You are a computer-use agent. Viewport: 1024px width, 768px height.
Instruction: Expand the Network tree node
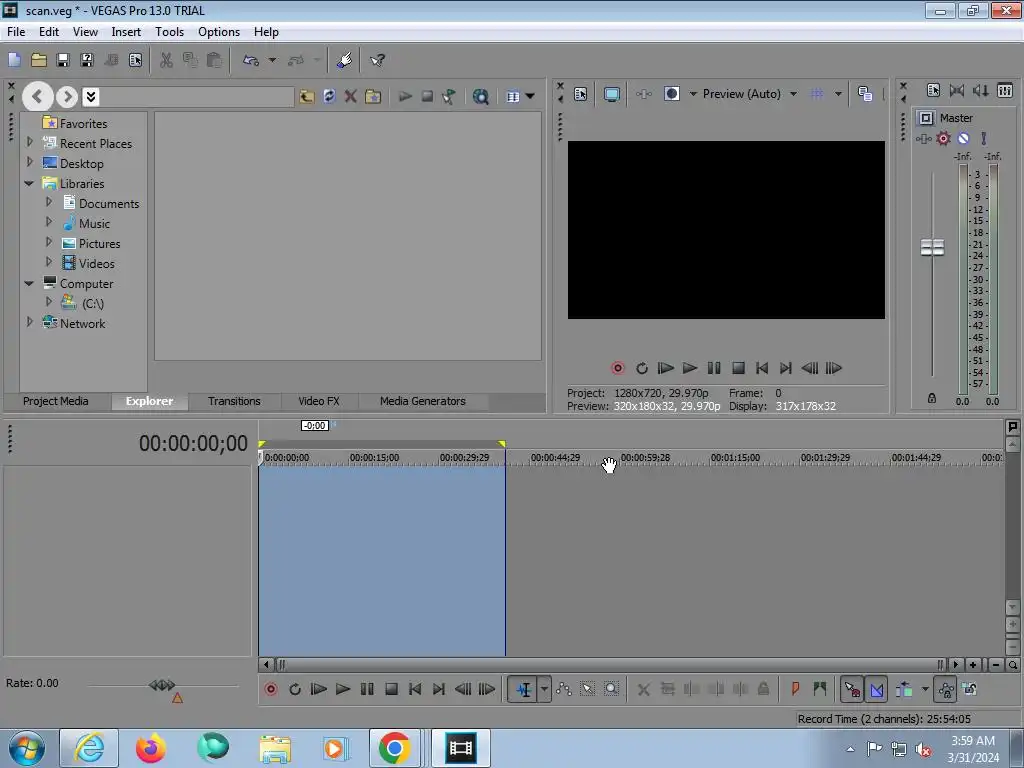coord(29,321)
